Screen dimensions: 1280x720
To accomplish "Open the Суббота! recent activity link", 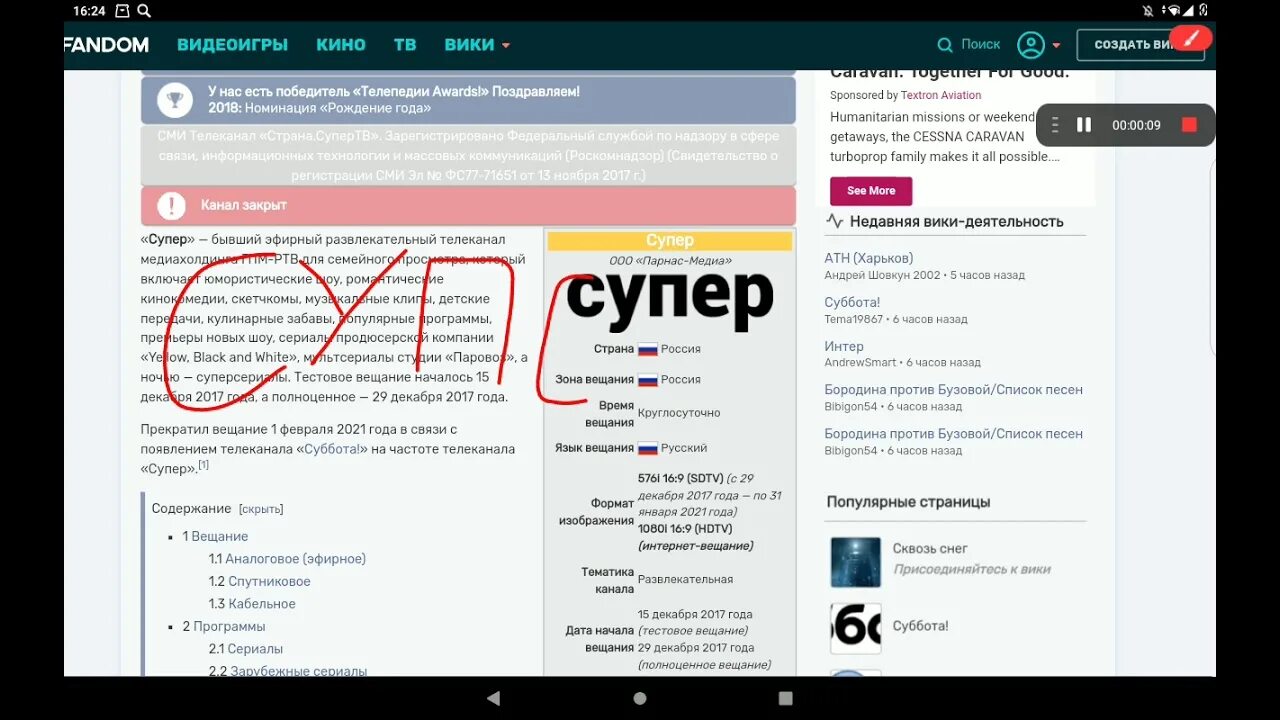I will 852,302.
